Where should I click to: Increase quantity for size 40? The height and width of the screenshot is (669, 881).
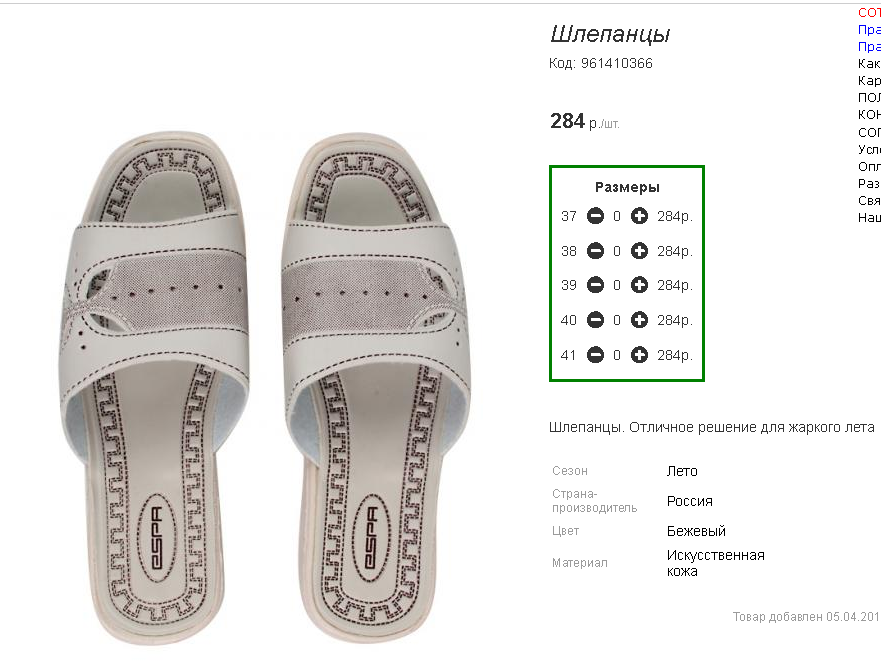pos(639,320)
